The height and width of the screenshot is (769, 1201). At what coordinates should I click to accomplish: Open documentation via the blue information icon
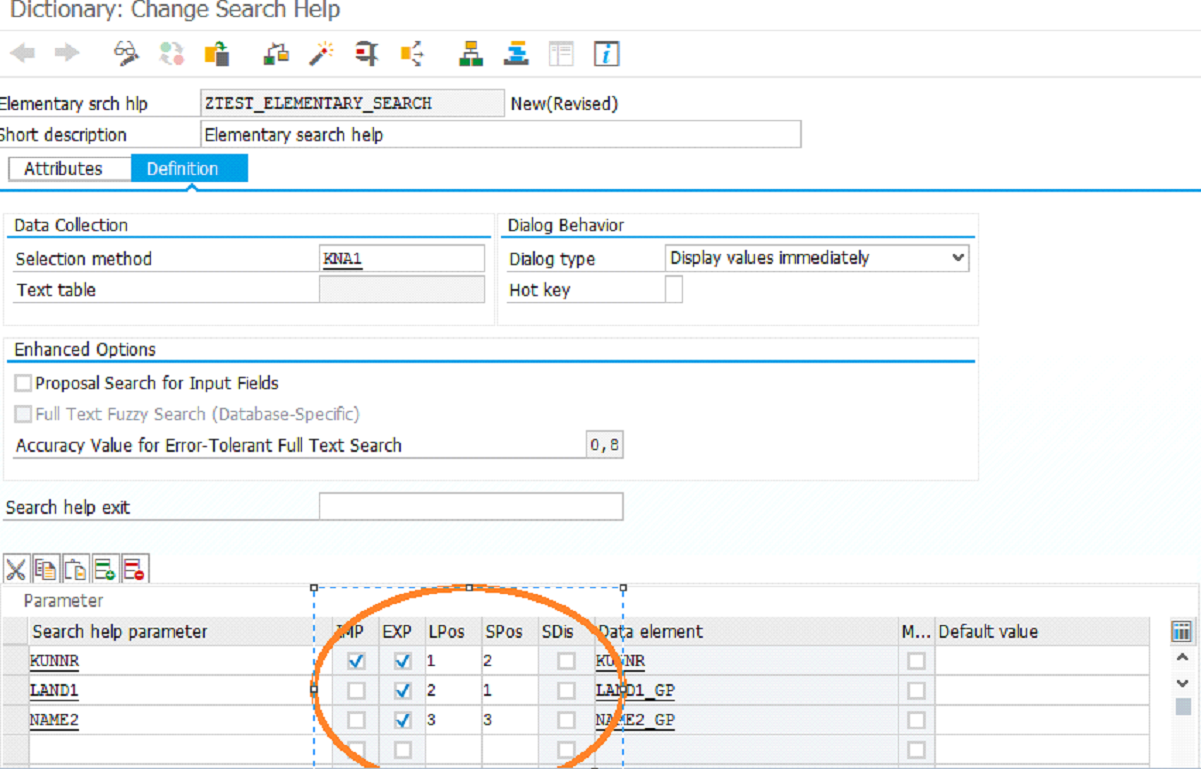(x=605, y=53)
